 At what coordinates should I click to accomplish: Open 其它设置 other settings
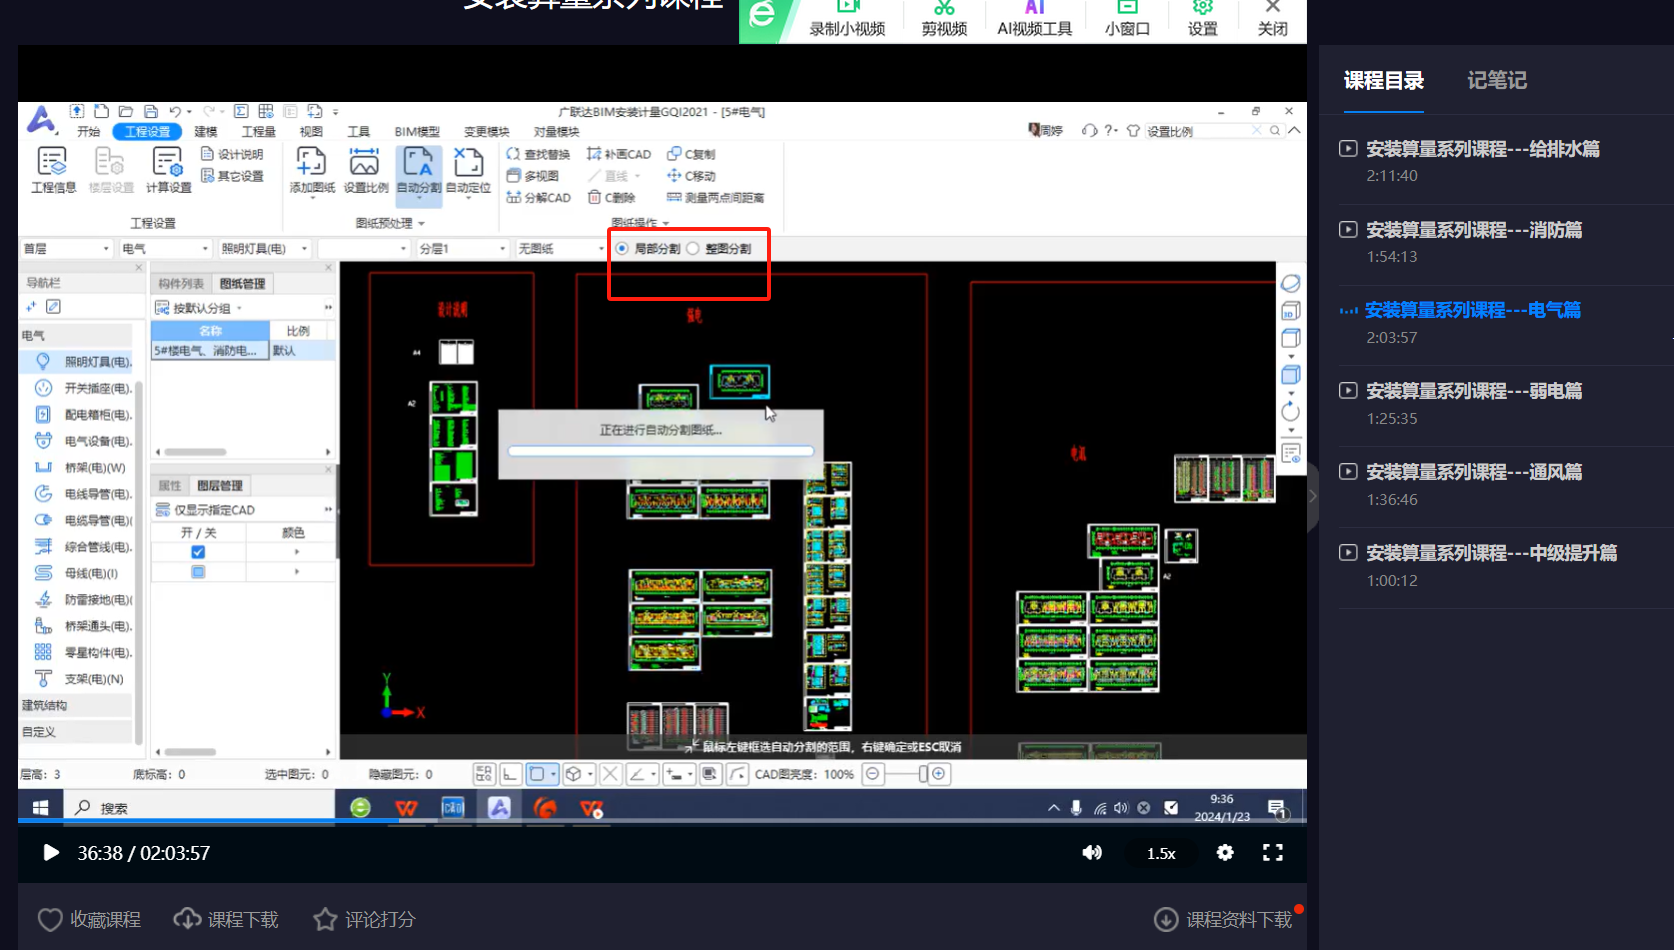pyautogui.click(x=232, y=176)
